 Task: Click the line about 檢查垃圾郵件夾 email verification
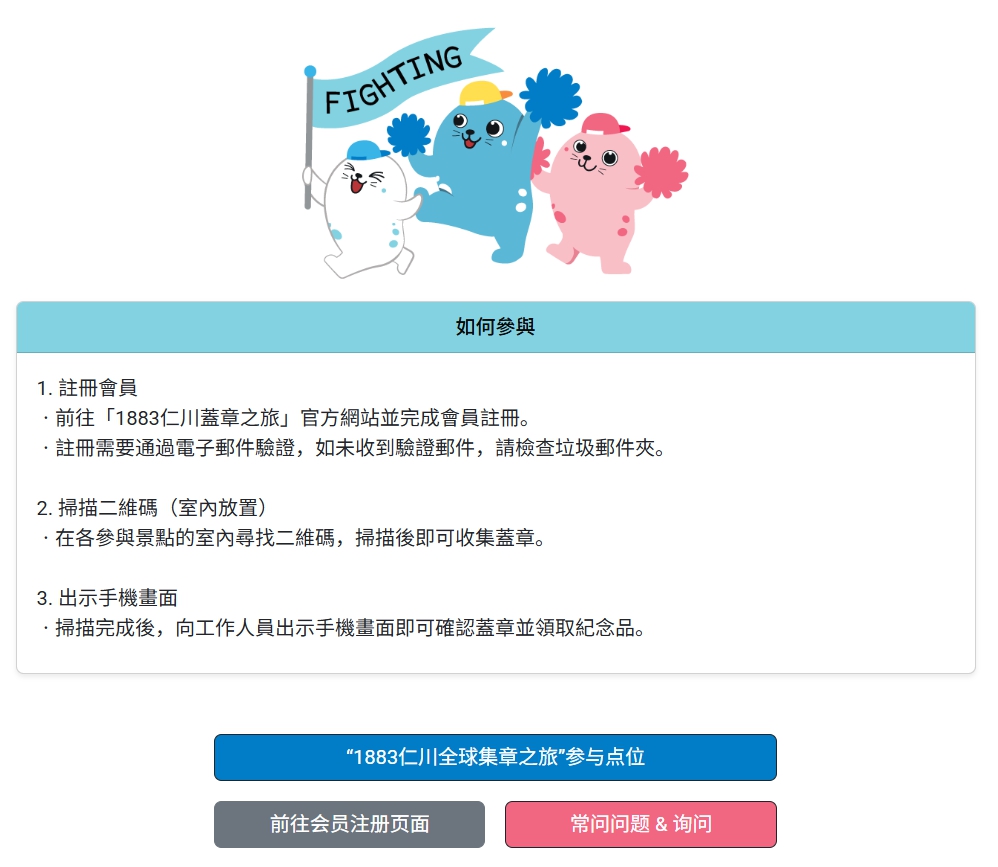353,448
